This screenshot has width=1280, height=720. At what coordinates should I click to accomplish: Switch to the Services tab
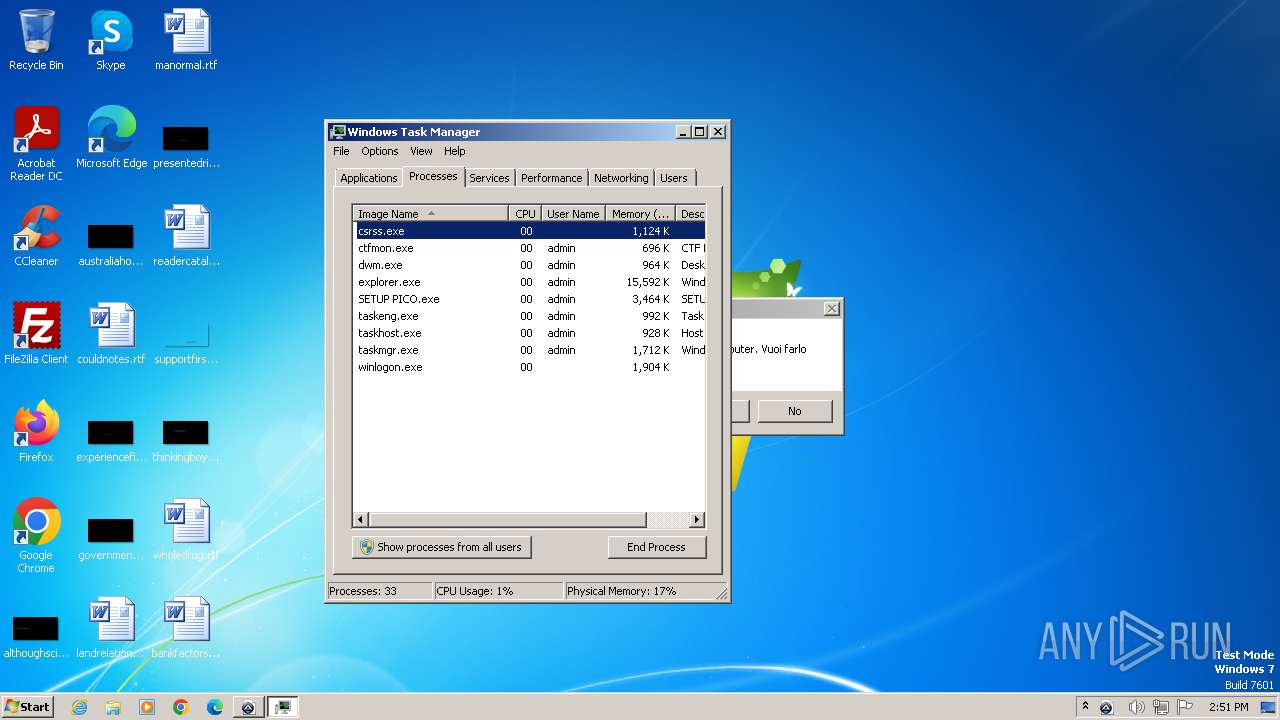(489, 178)
